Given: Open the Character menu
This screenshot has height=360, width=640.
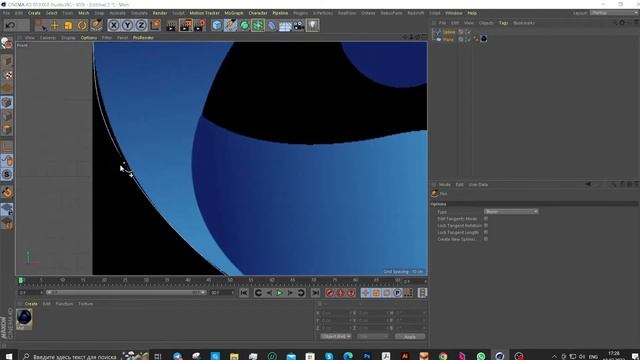Looking at the screenshot, I should tap(258, 13).
